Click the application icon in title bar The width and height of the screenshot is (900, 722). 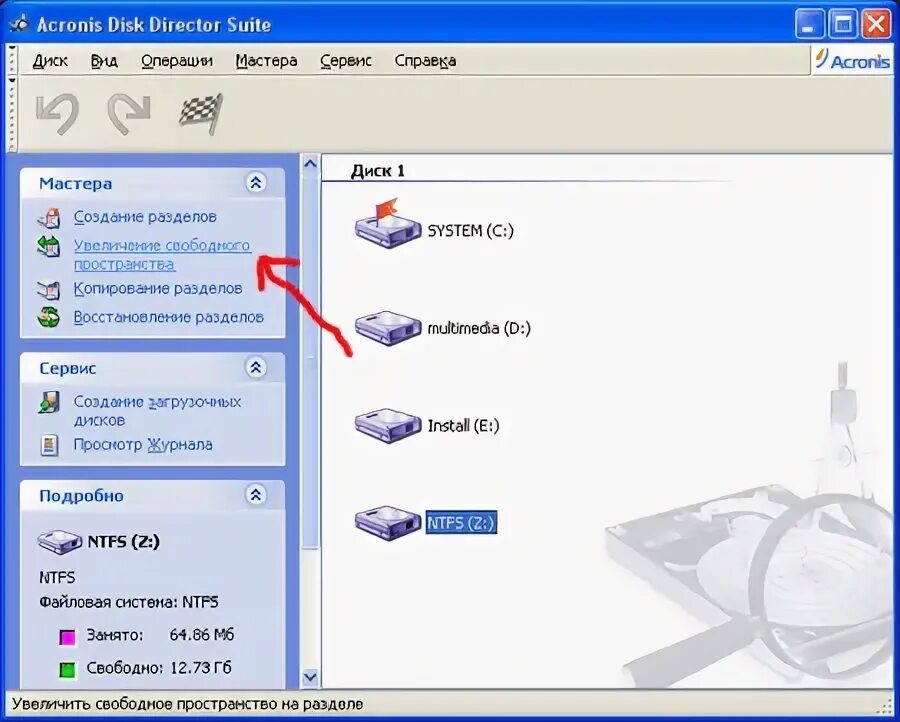pos(21,25)
